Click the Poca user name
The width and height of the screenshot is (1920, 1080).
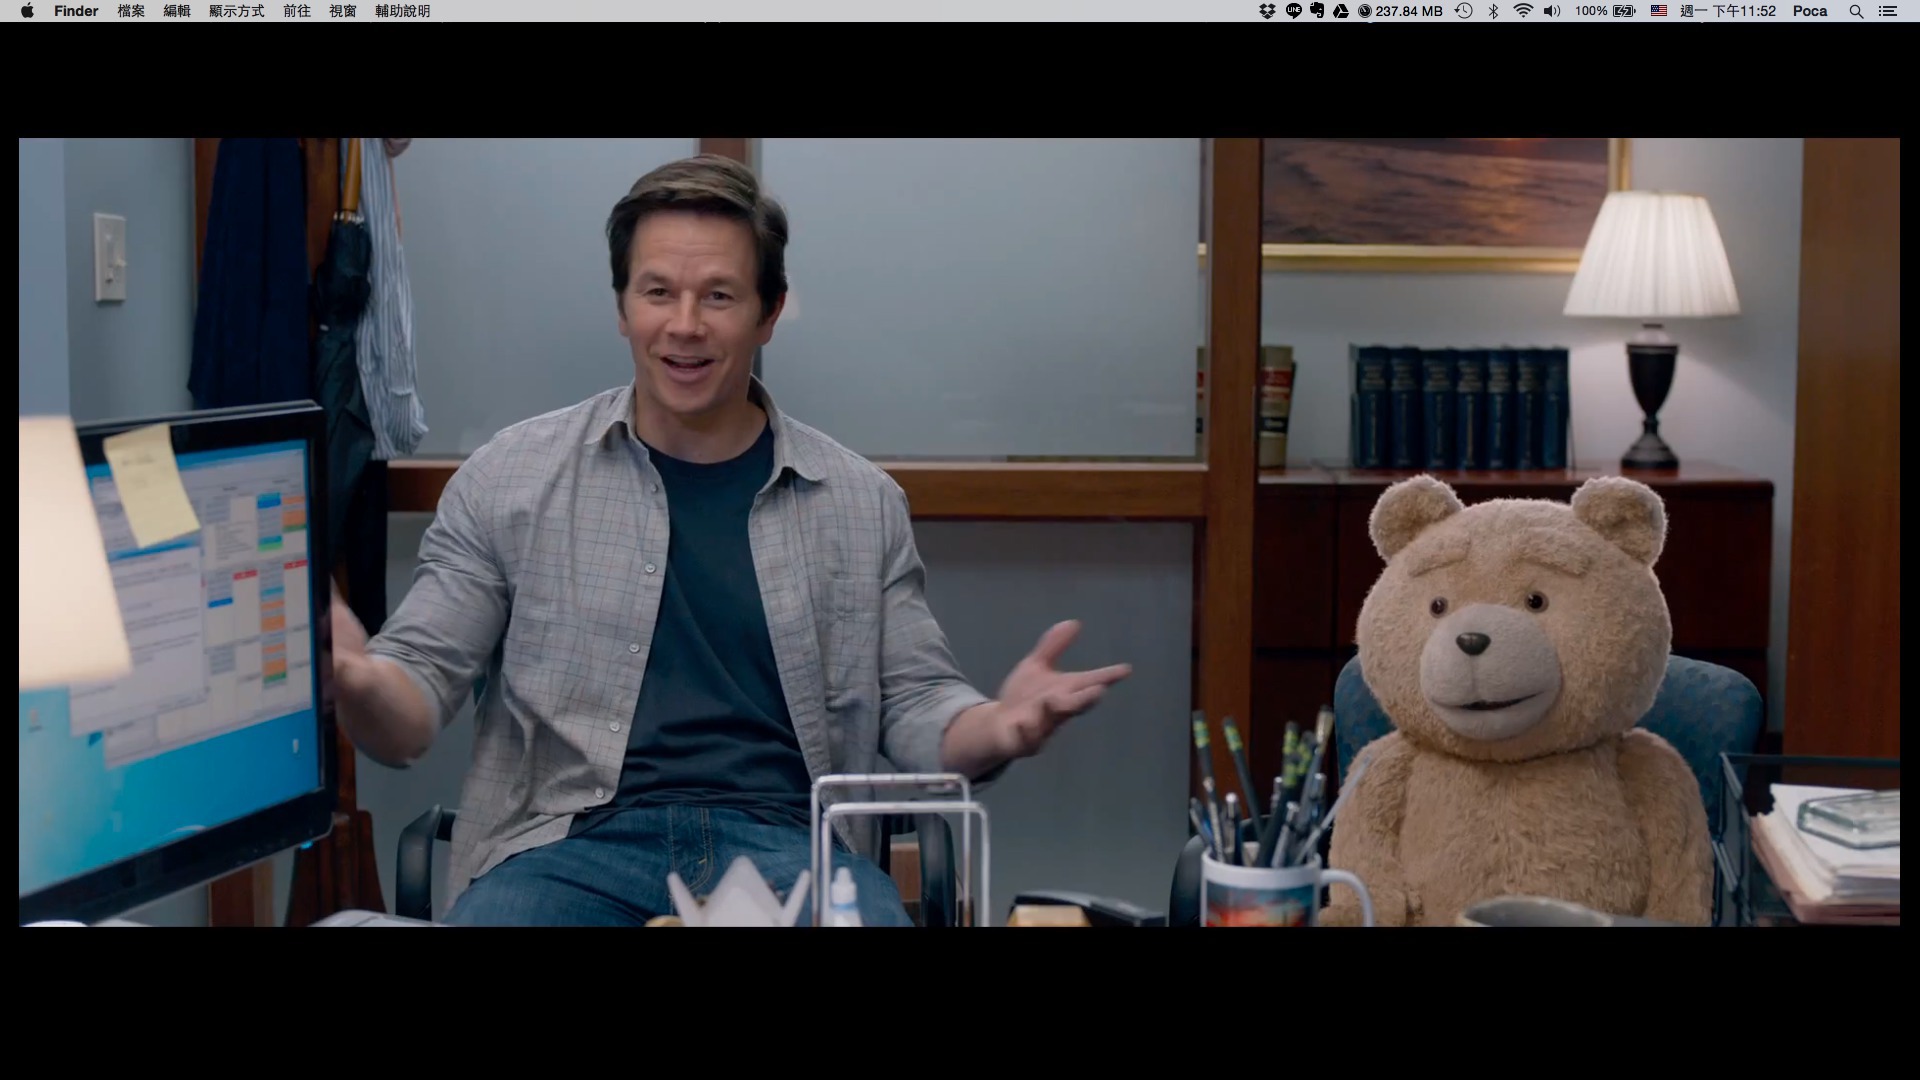1810,11
